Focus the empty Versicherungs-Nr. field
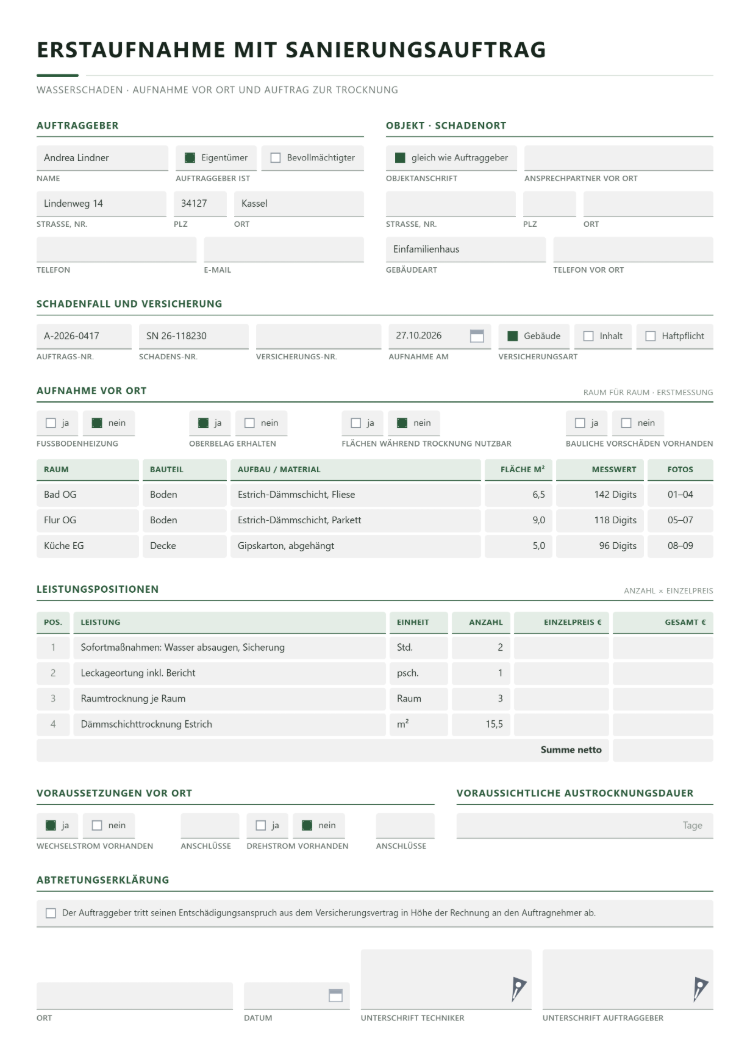 (319, 336)
